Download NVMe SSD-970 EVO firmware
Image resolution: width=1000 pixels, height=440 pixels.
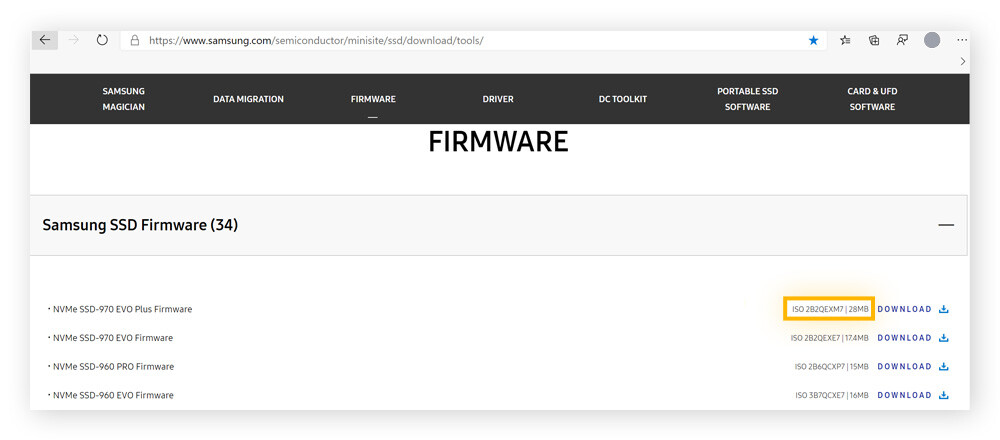[905, 338]
